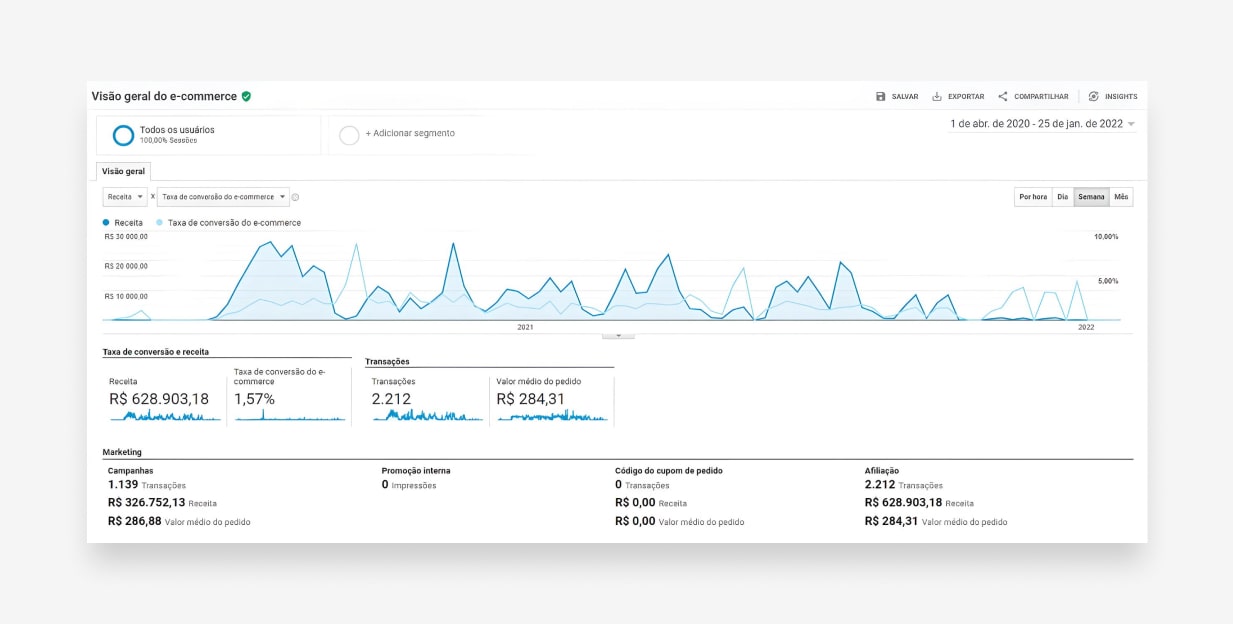Click the 100,00% Sessões segment text
This screenshot has width=1233, height=624.
(x=168, y=141)
